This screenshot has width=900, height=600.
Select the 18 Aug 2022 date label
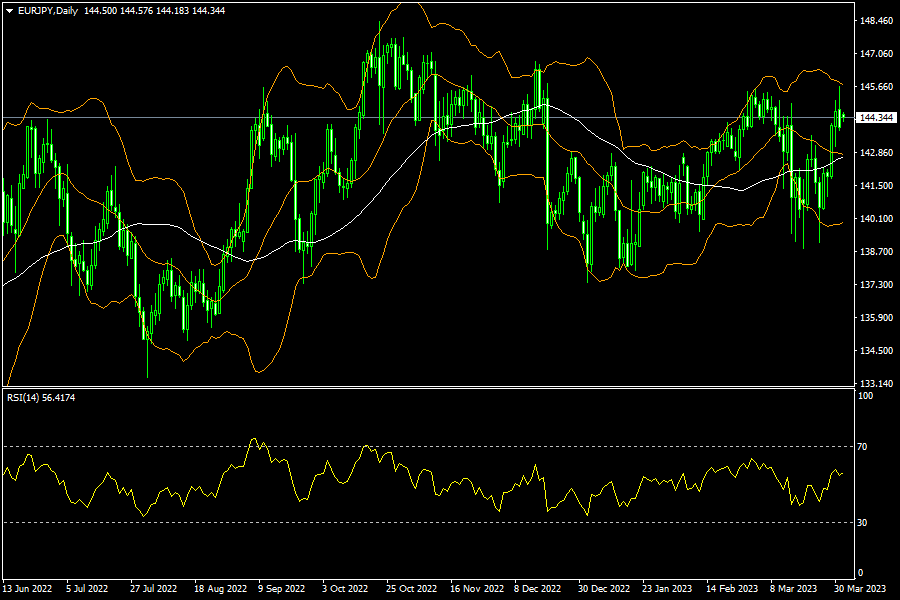[220, 589]
